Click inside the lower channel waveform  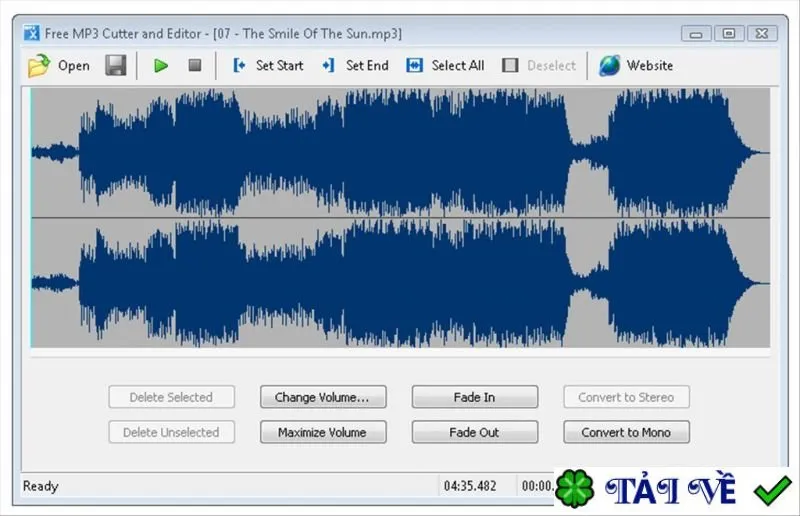click(401, 283)
